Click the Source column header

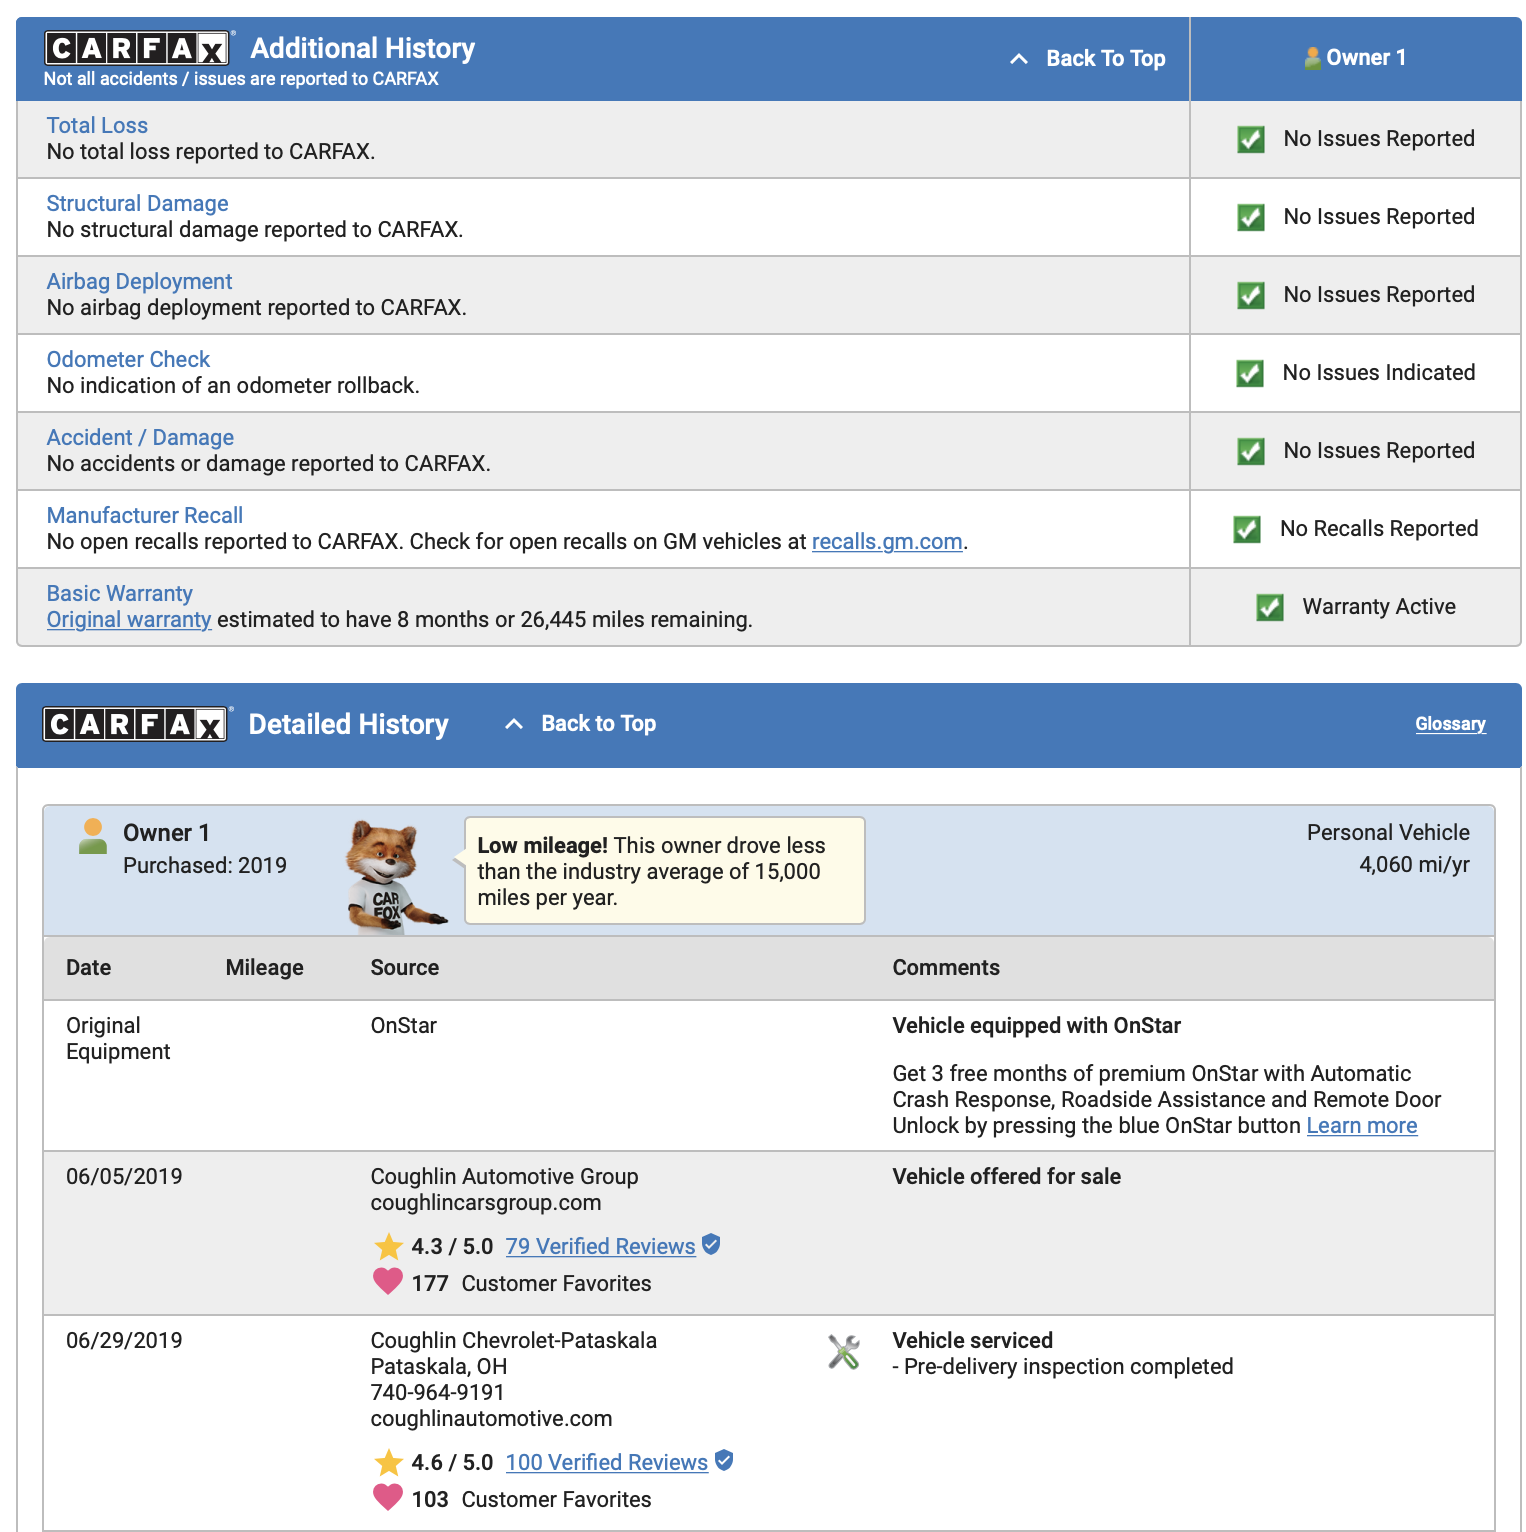point(404,968)
